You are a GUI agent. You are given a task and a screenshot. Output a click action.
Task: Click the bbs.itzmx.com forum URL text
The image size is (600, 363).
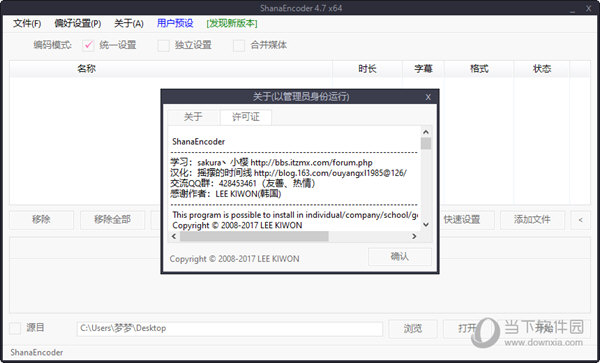pos(311,163)
